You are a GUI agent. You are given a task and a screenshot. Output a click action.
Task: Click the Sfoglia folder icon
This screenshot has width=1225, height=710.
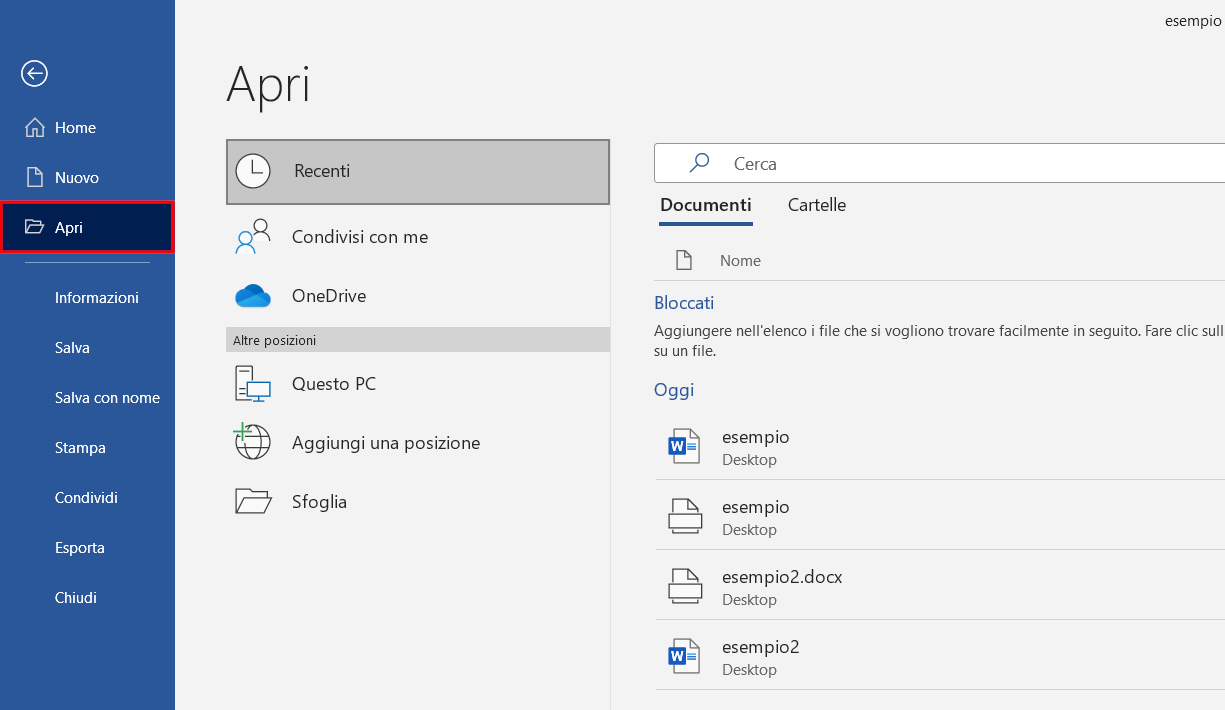tap(253, 501)
